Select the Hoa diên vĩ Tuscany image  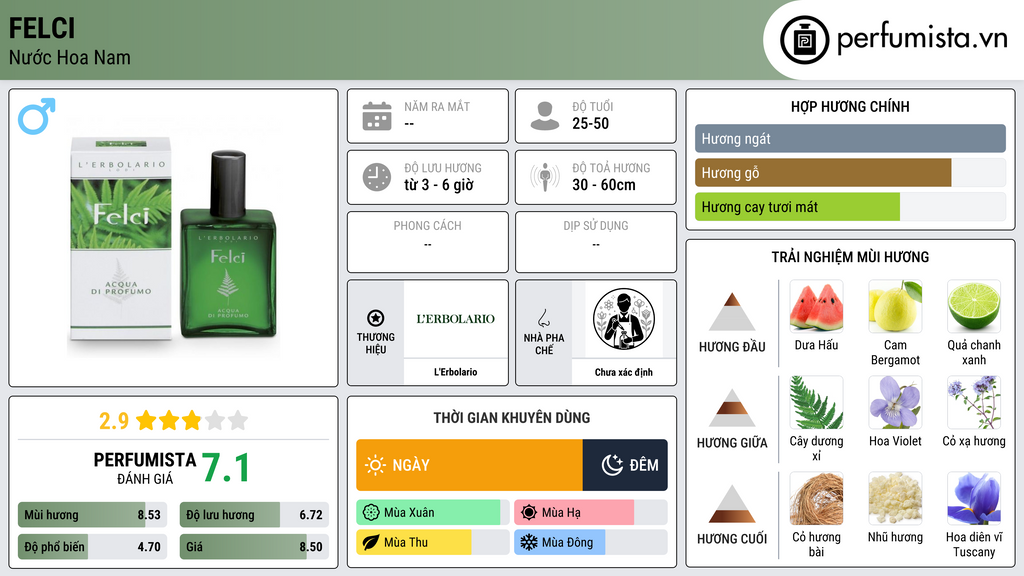pos(974,498)
